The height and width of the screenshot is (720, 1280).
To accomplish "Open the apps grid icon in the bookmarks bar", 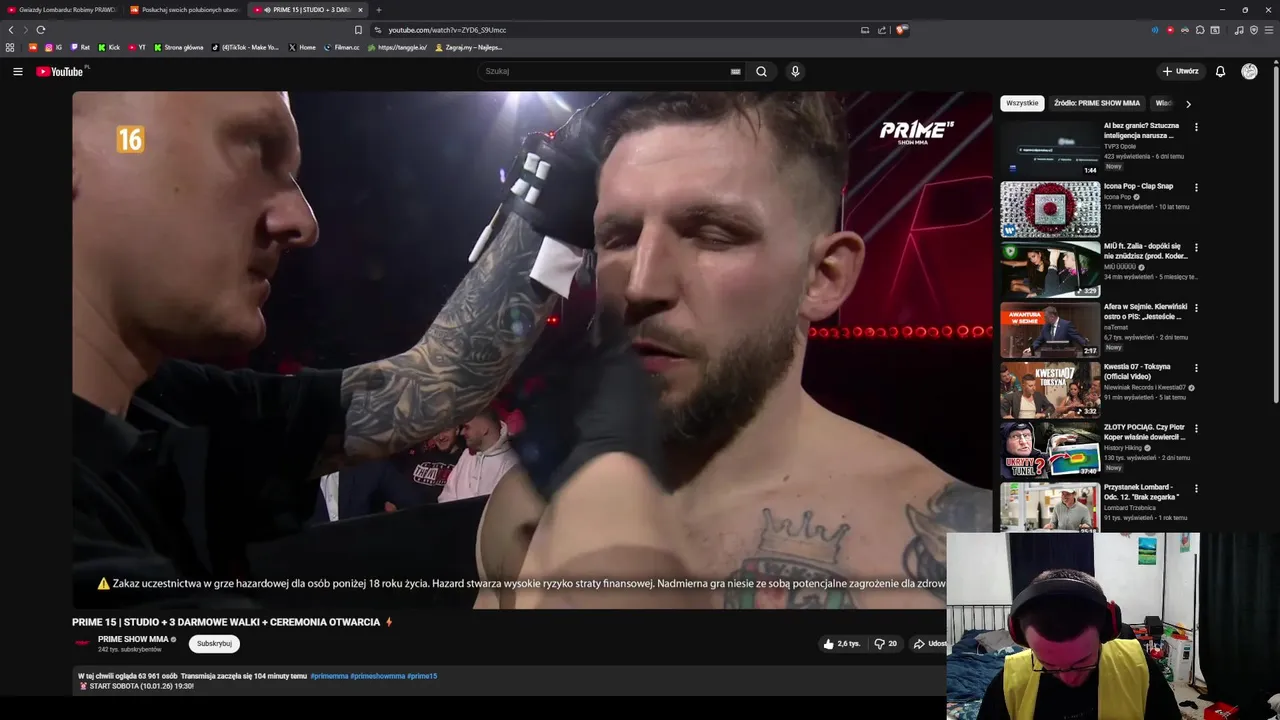I will point(10,47).
